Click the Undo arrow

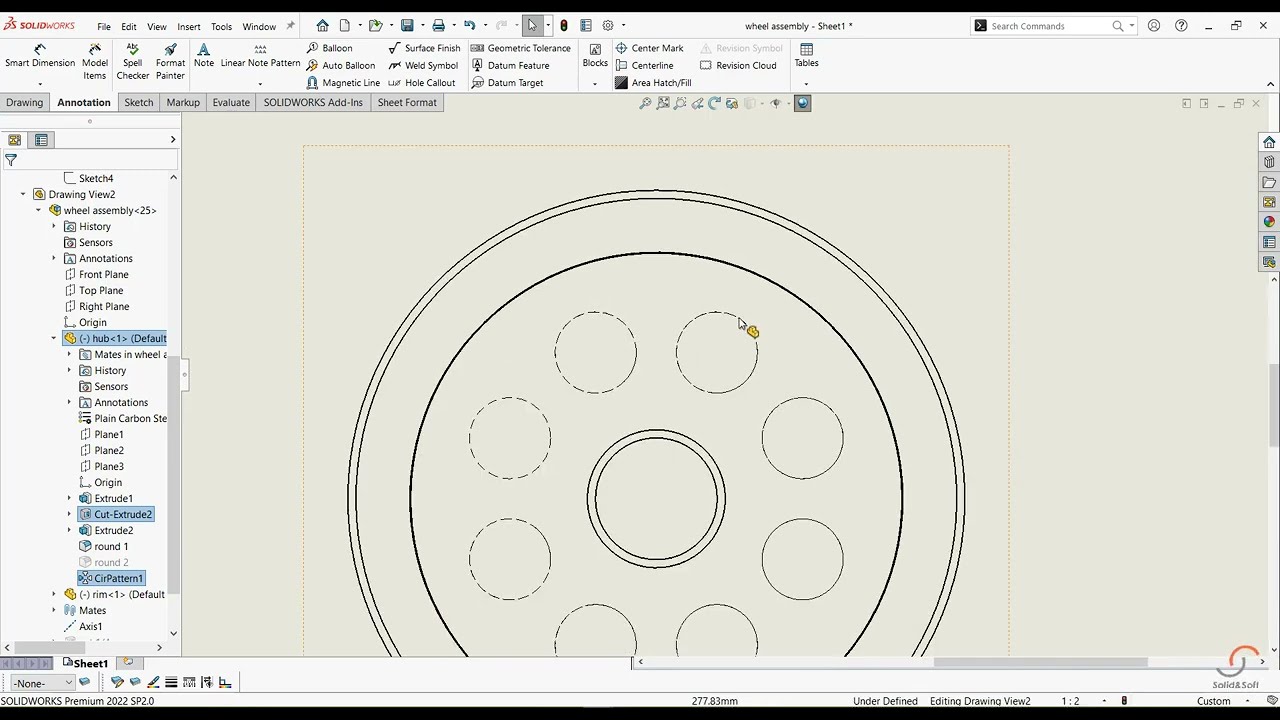click(x=469, y=26)
